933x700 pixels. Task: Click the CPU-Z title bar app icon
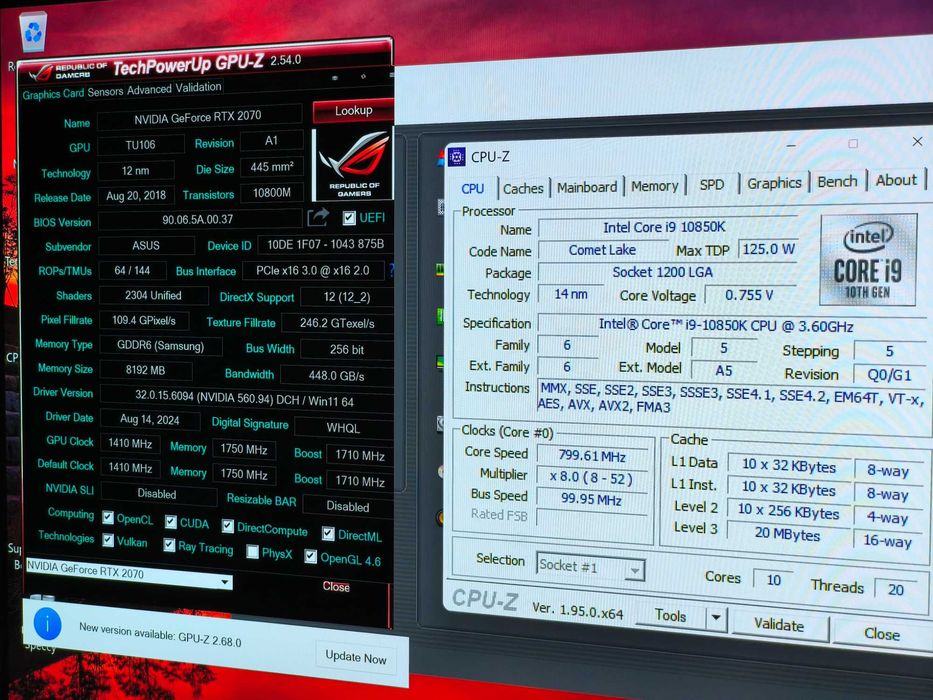coord(456,157)
